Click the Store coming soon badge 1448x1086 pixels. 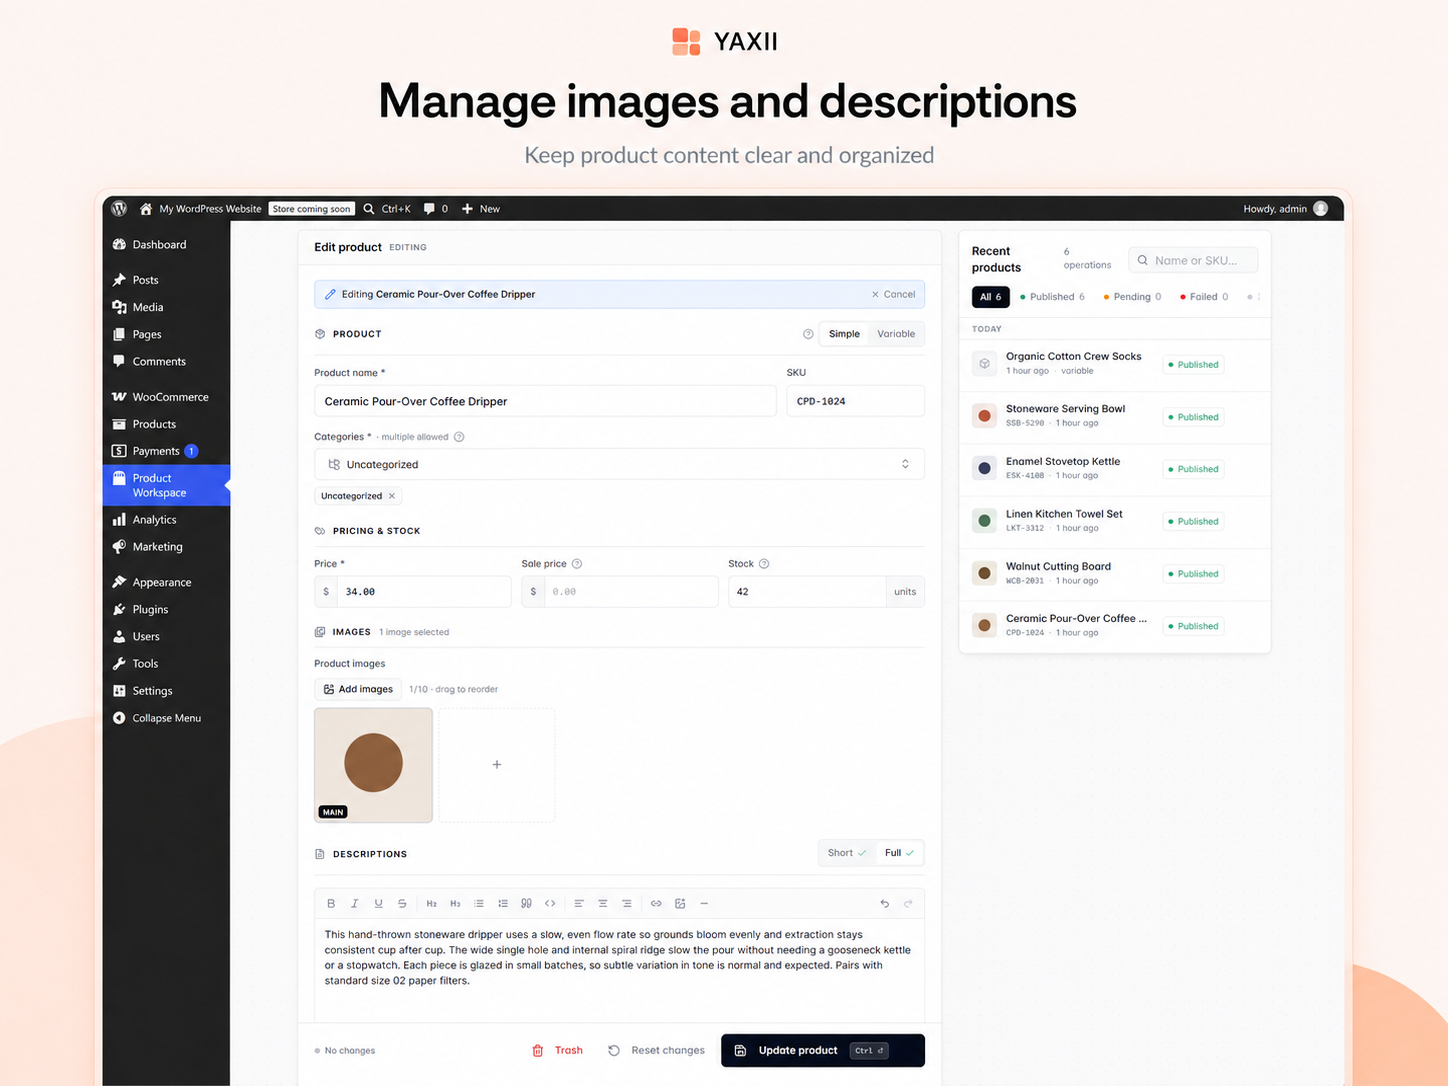click(x=312, y=209)
